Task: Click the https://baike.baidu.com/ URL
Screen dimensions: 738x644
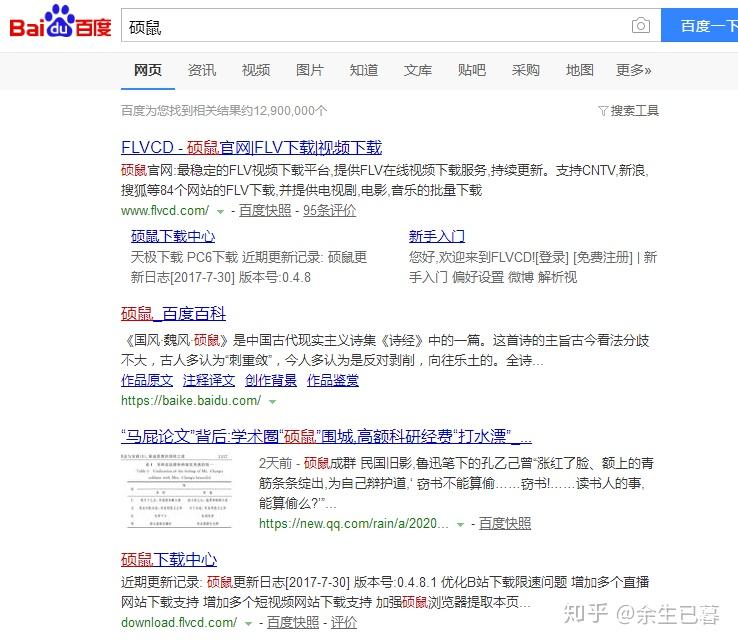Action: (191, 401)
